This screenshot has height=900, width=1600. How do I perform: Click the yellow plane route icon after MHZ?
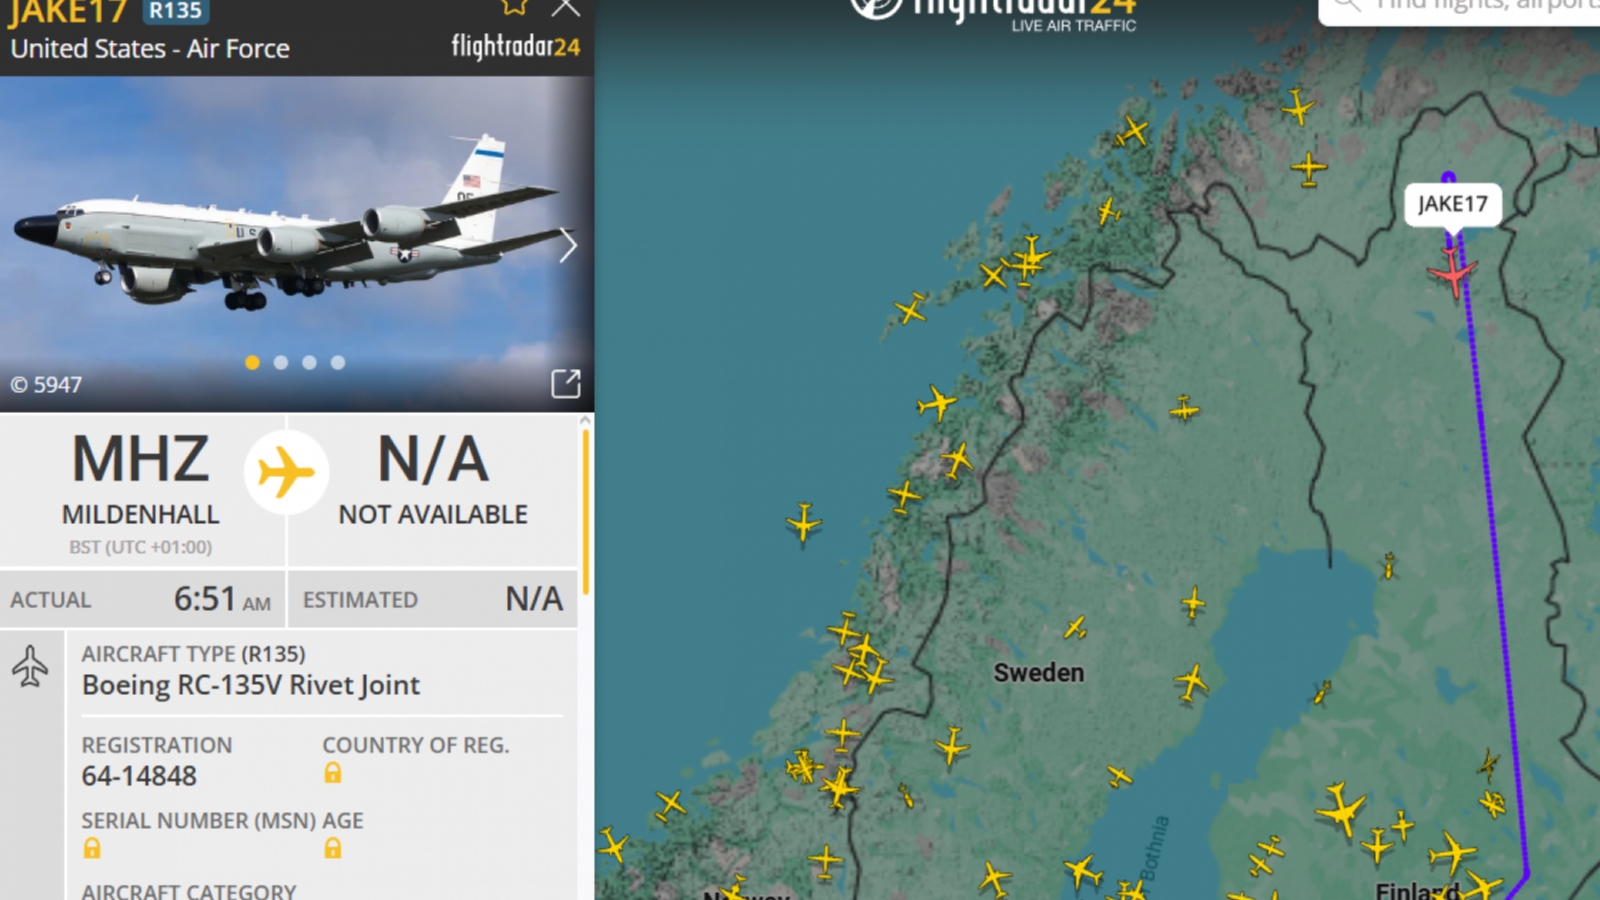click(x=286, y=472)
